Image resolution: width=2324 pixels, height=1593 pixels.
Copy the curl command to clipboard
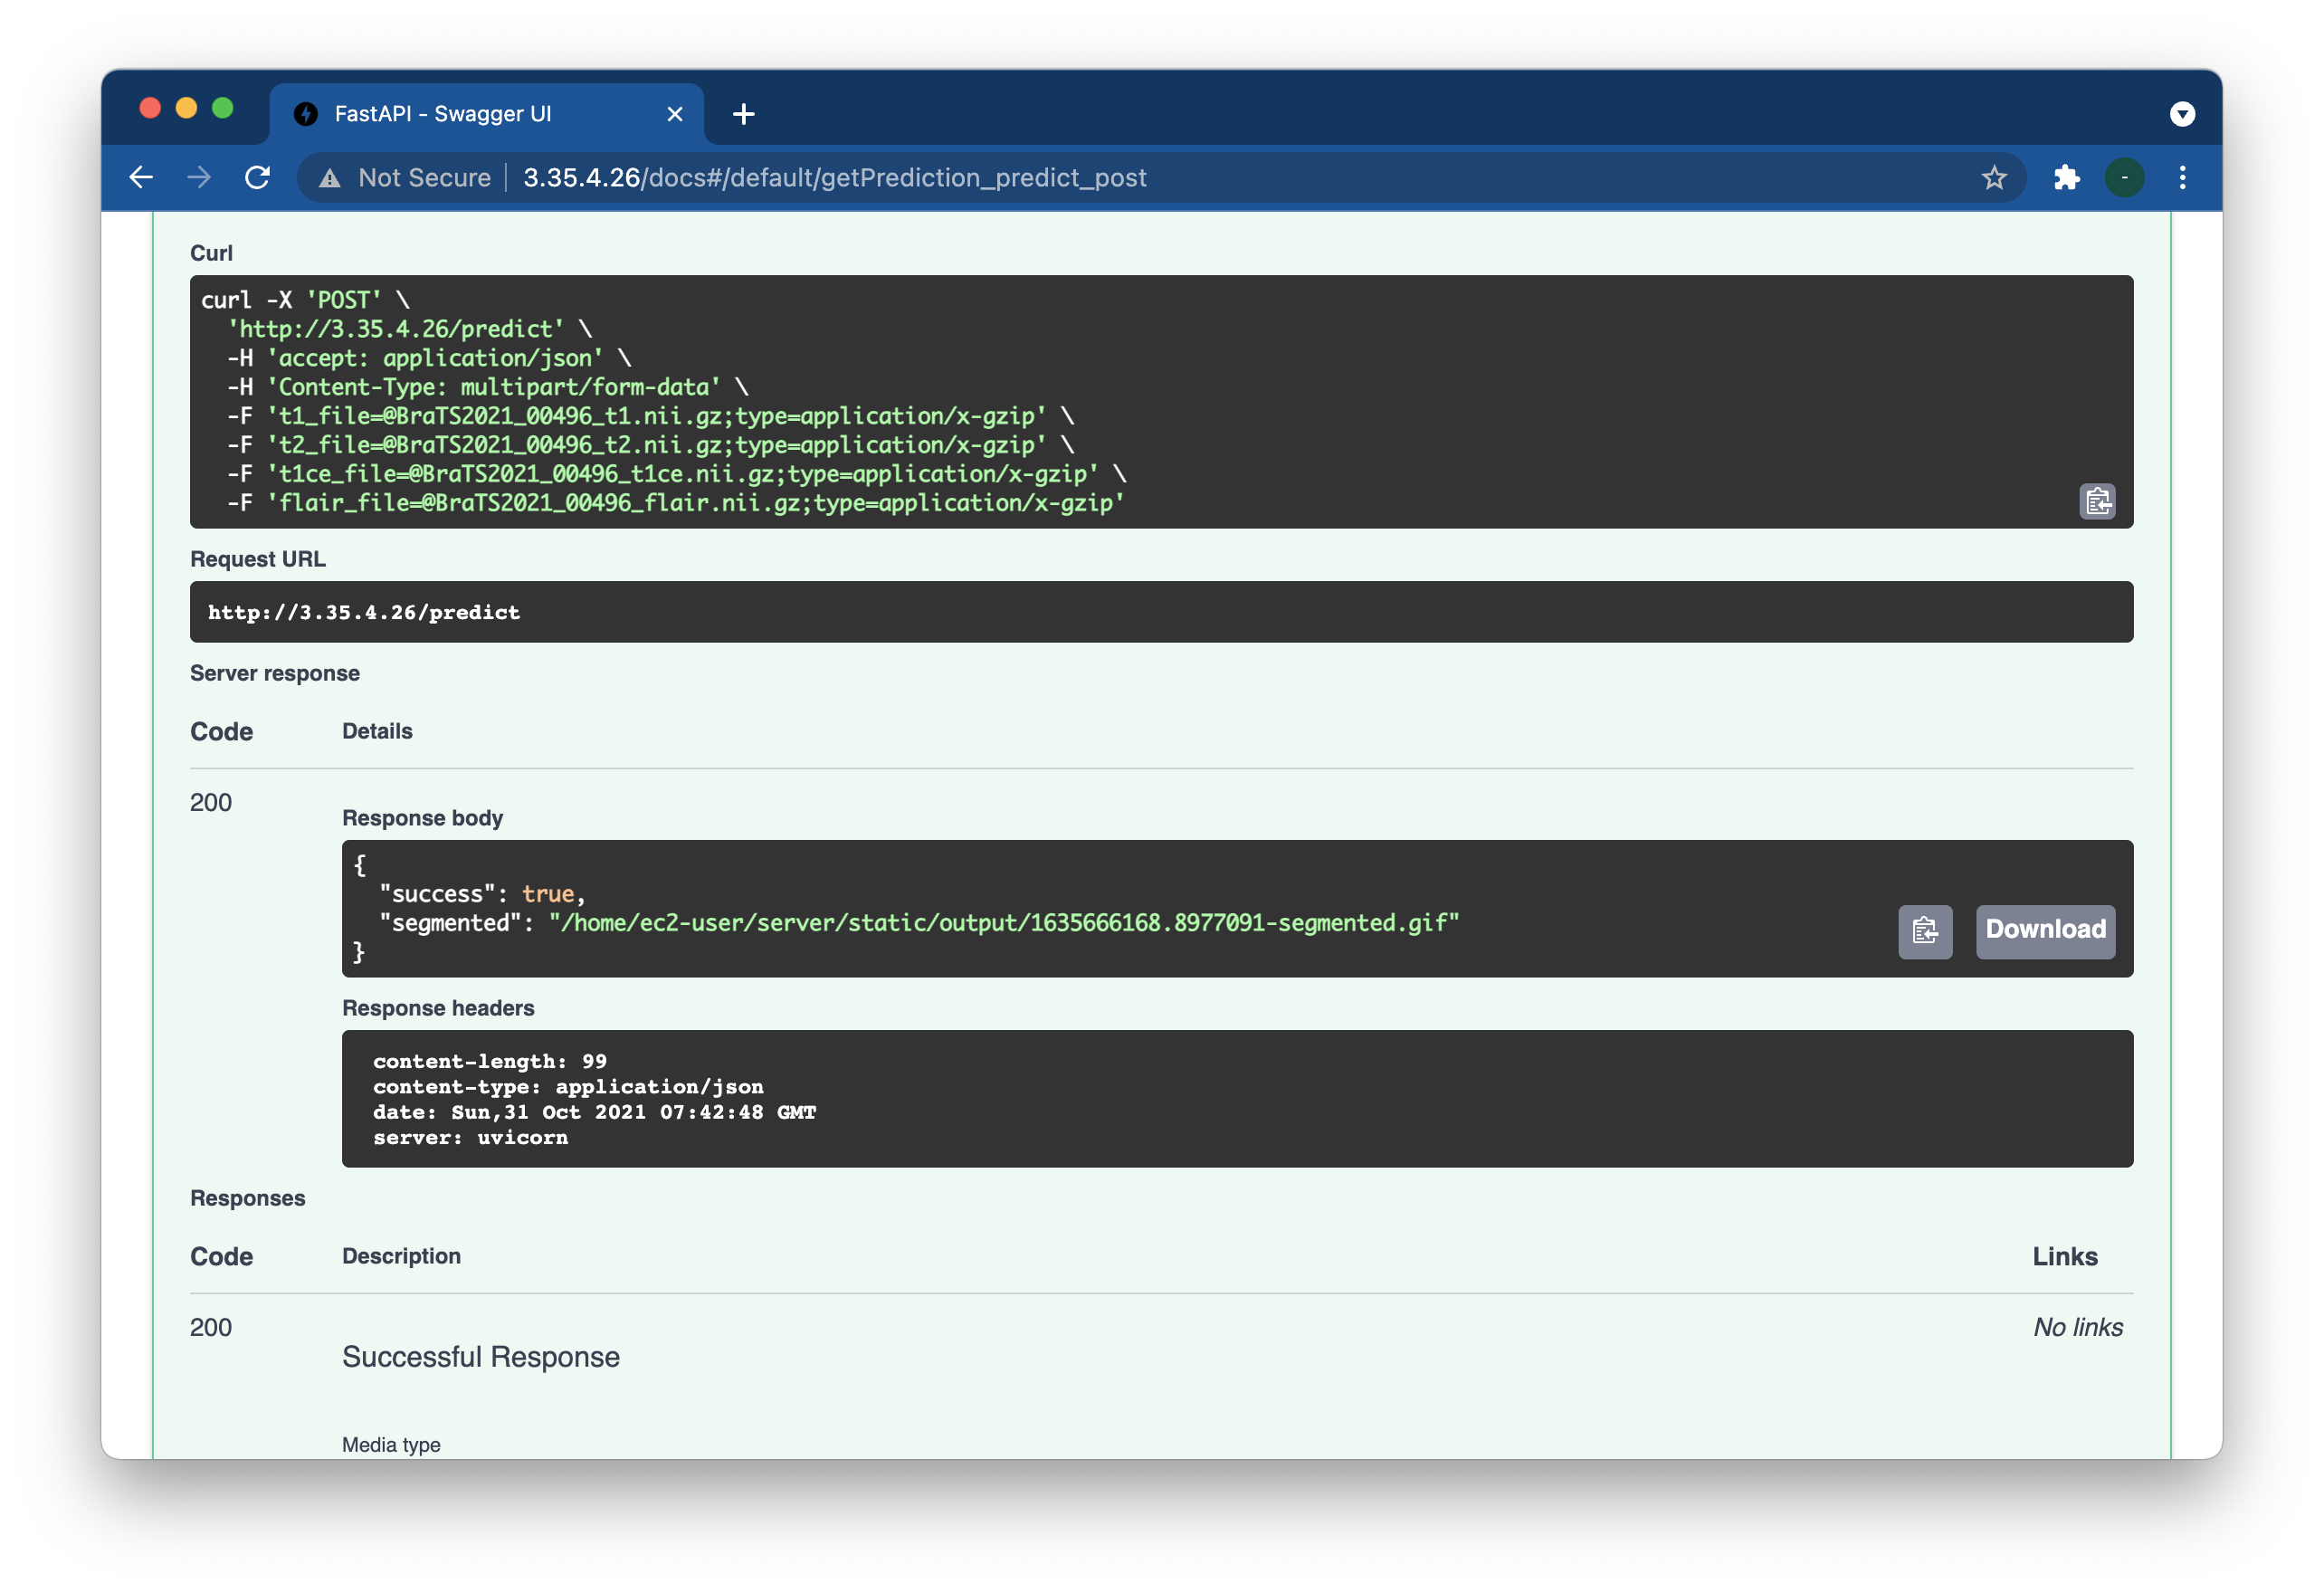pos(2097,501)
